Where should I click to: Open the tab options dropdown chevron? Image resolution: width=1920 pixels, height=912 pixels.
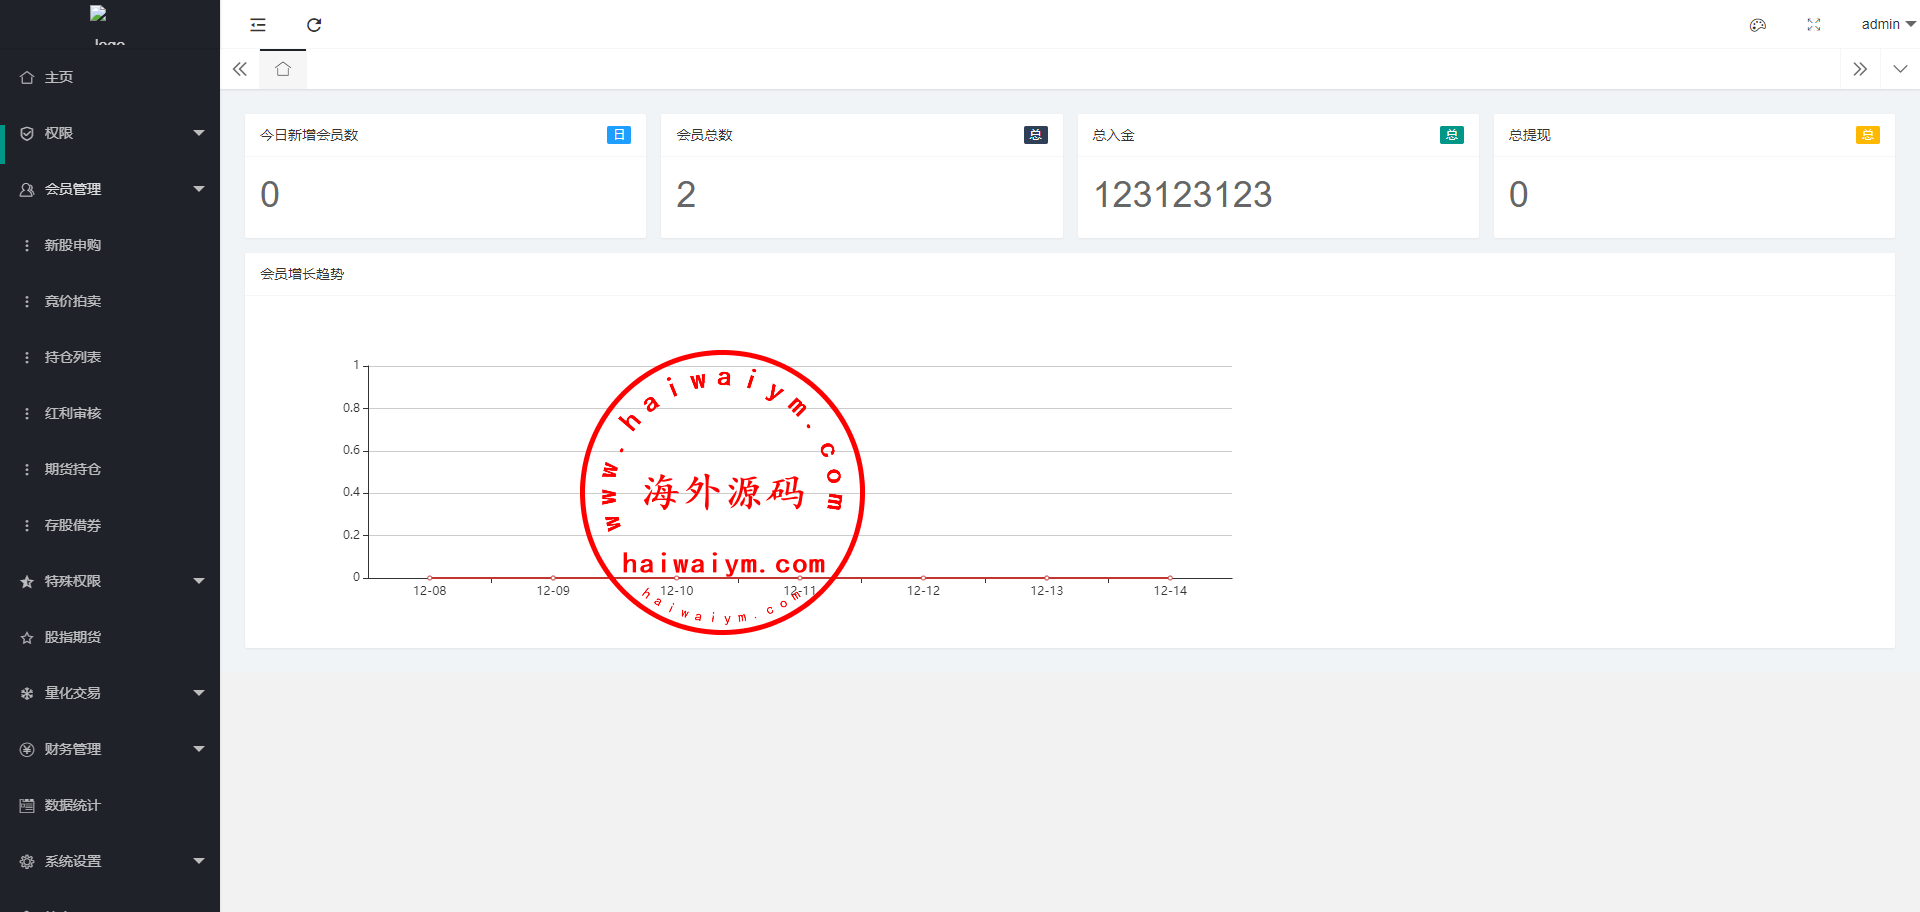pos(1899,69)
